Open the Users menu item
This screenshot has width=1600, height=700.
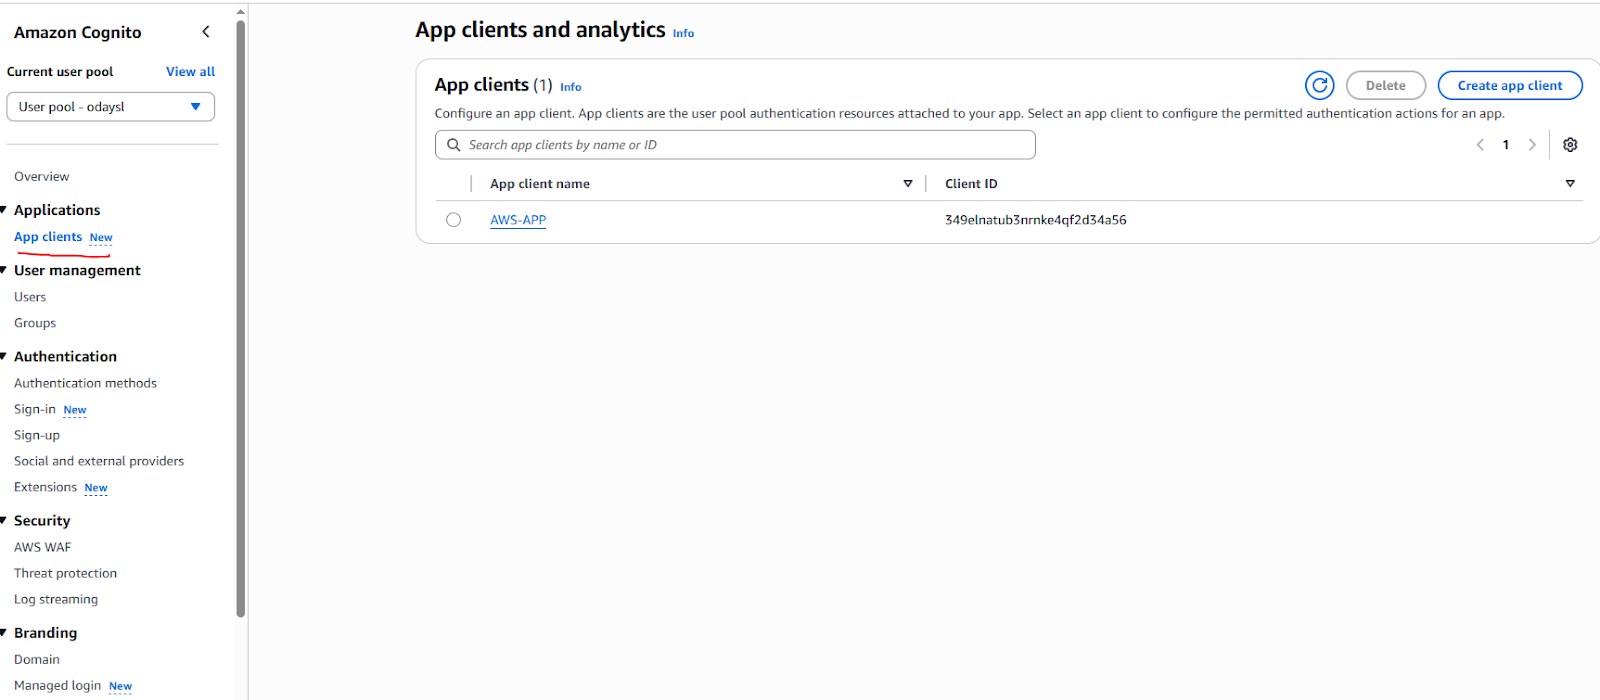[x=30, y=297]
